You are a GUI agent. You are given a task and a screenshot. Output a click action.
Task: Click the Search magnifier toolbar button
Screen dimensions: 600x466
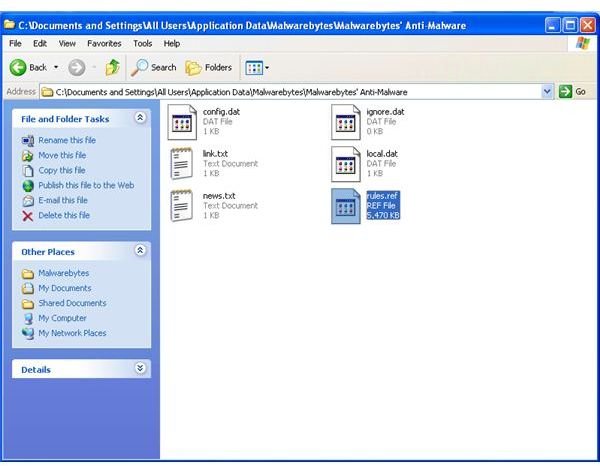[154, 68]
